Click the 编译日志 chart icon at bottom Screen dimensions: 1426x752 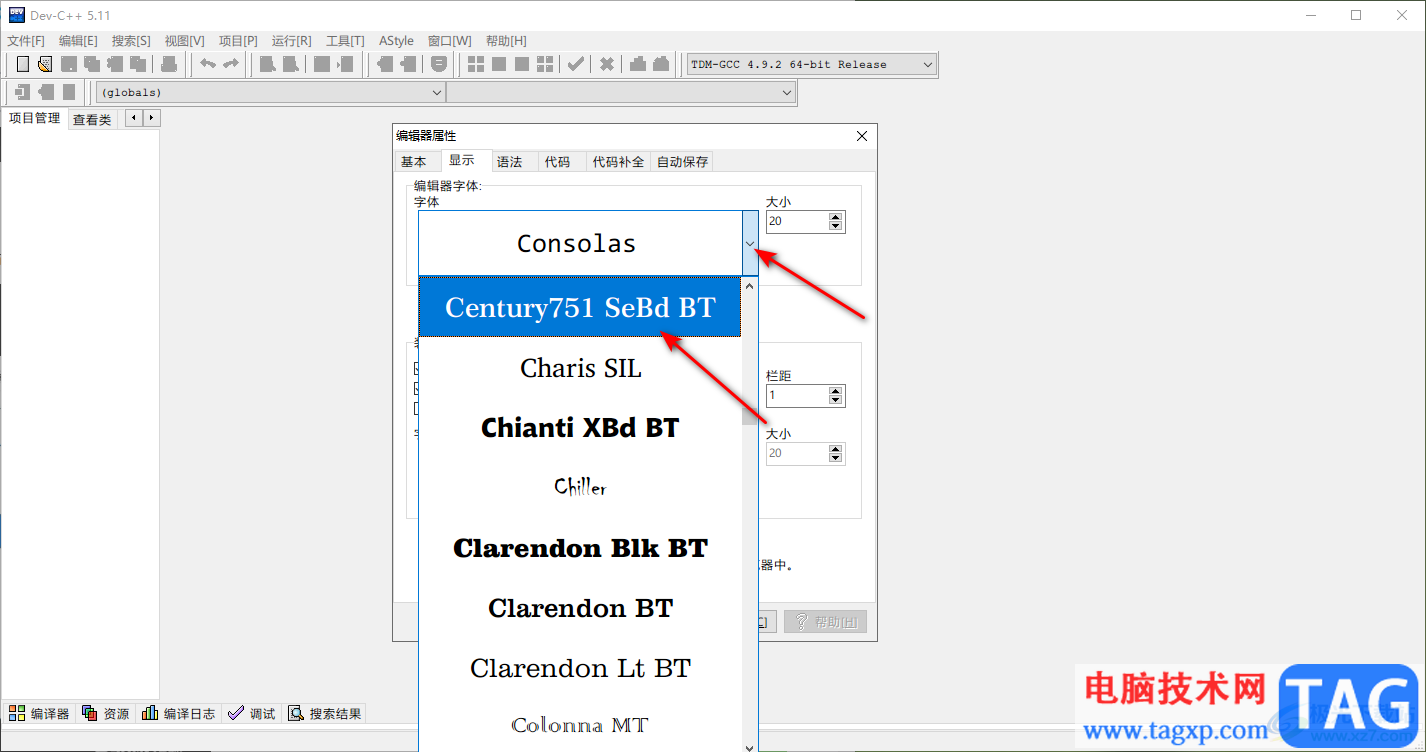[x=150, y=713]
